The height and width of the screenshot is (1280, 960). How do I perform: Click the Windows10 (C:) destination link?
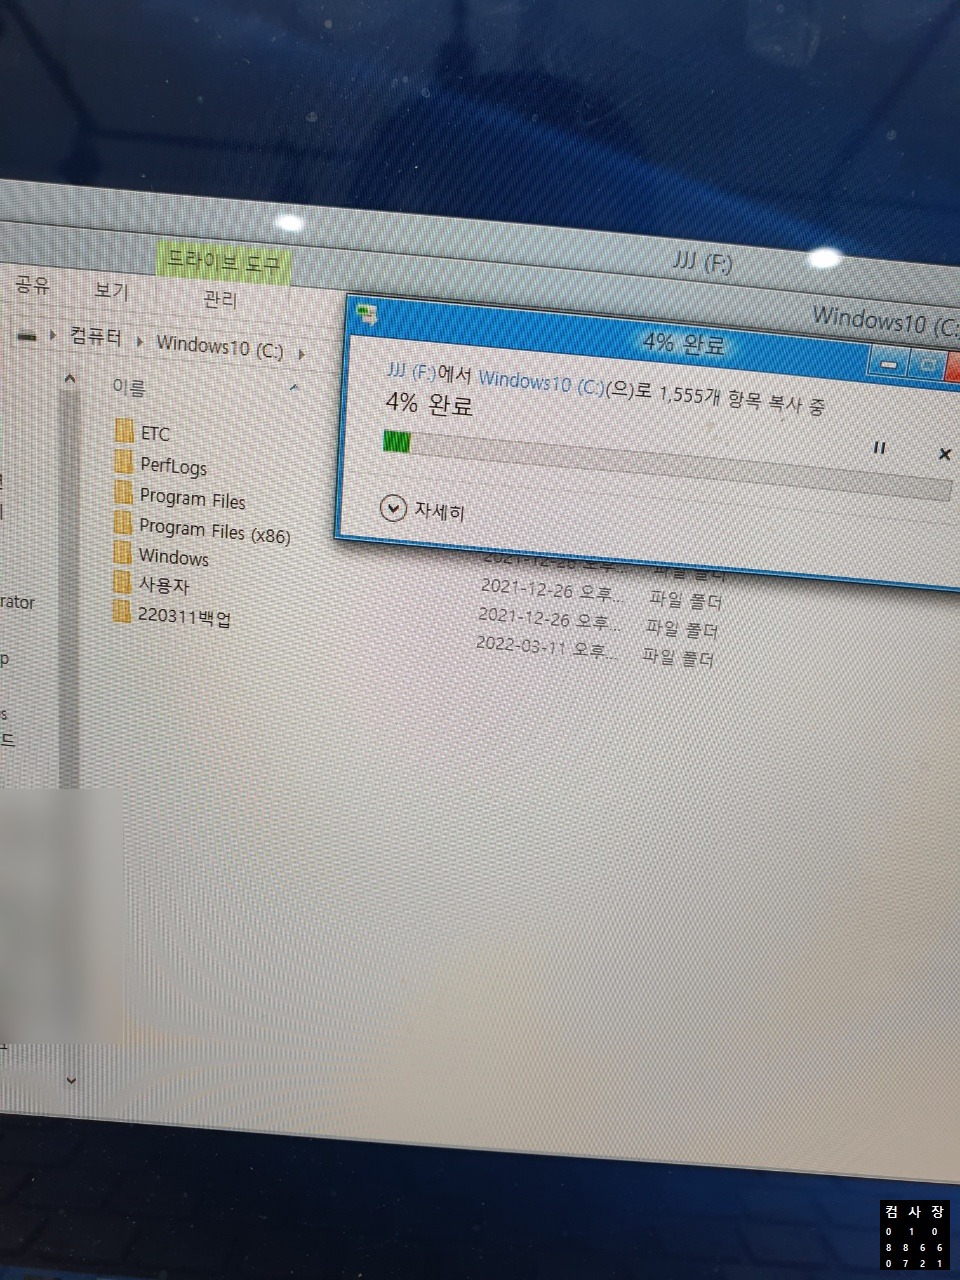point(541,382)
